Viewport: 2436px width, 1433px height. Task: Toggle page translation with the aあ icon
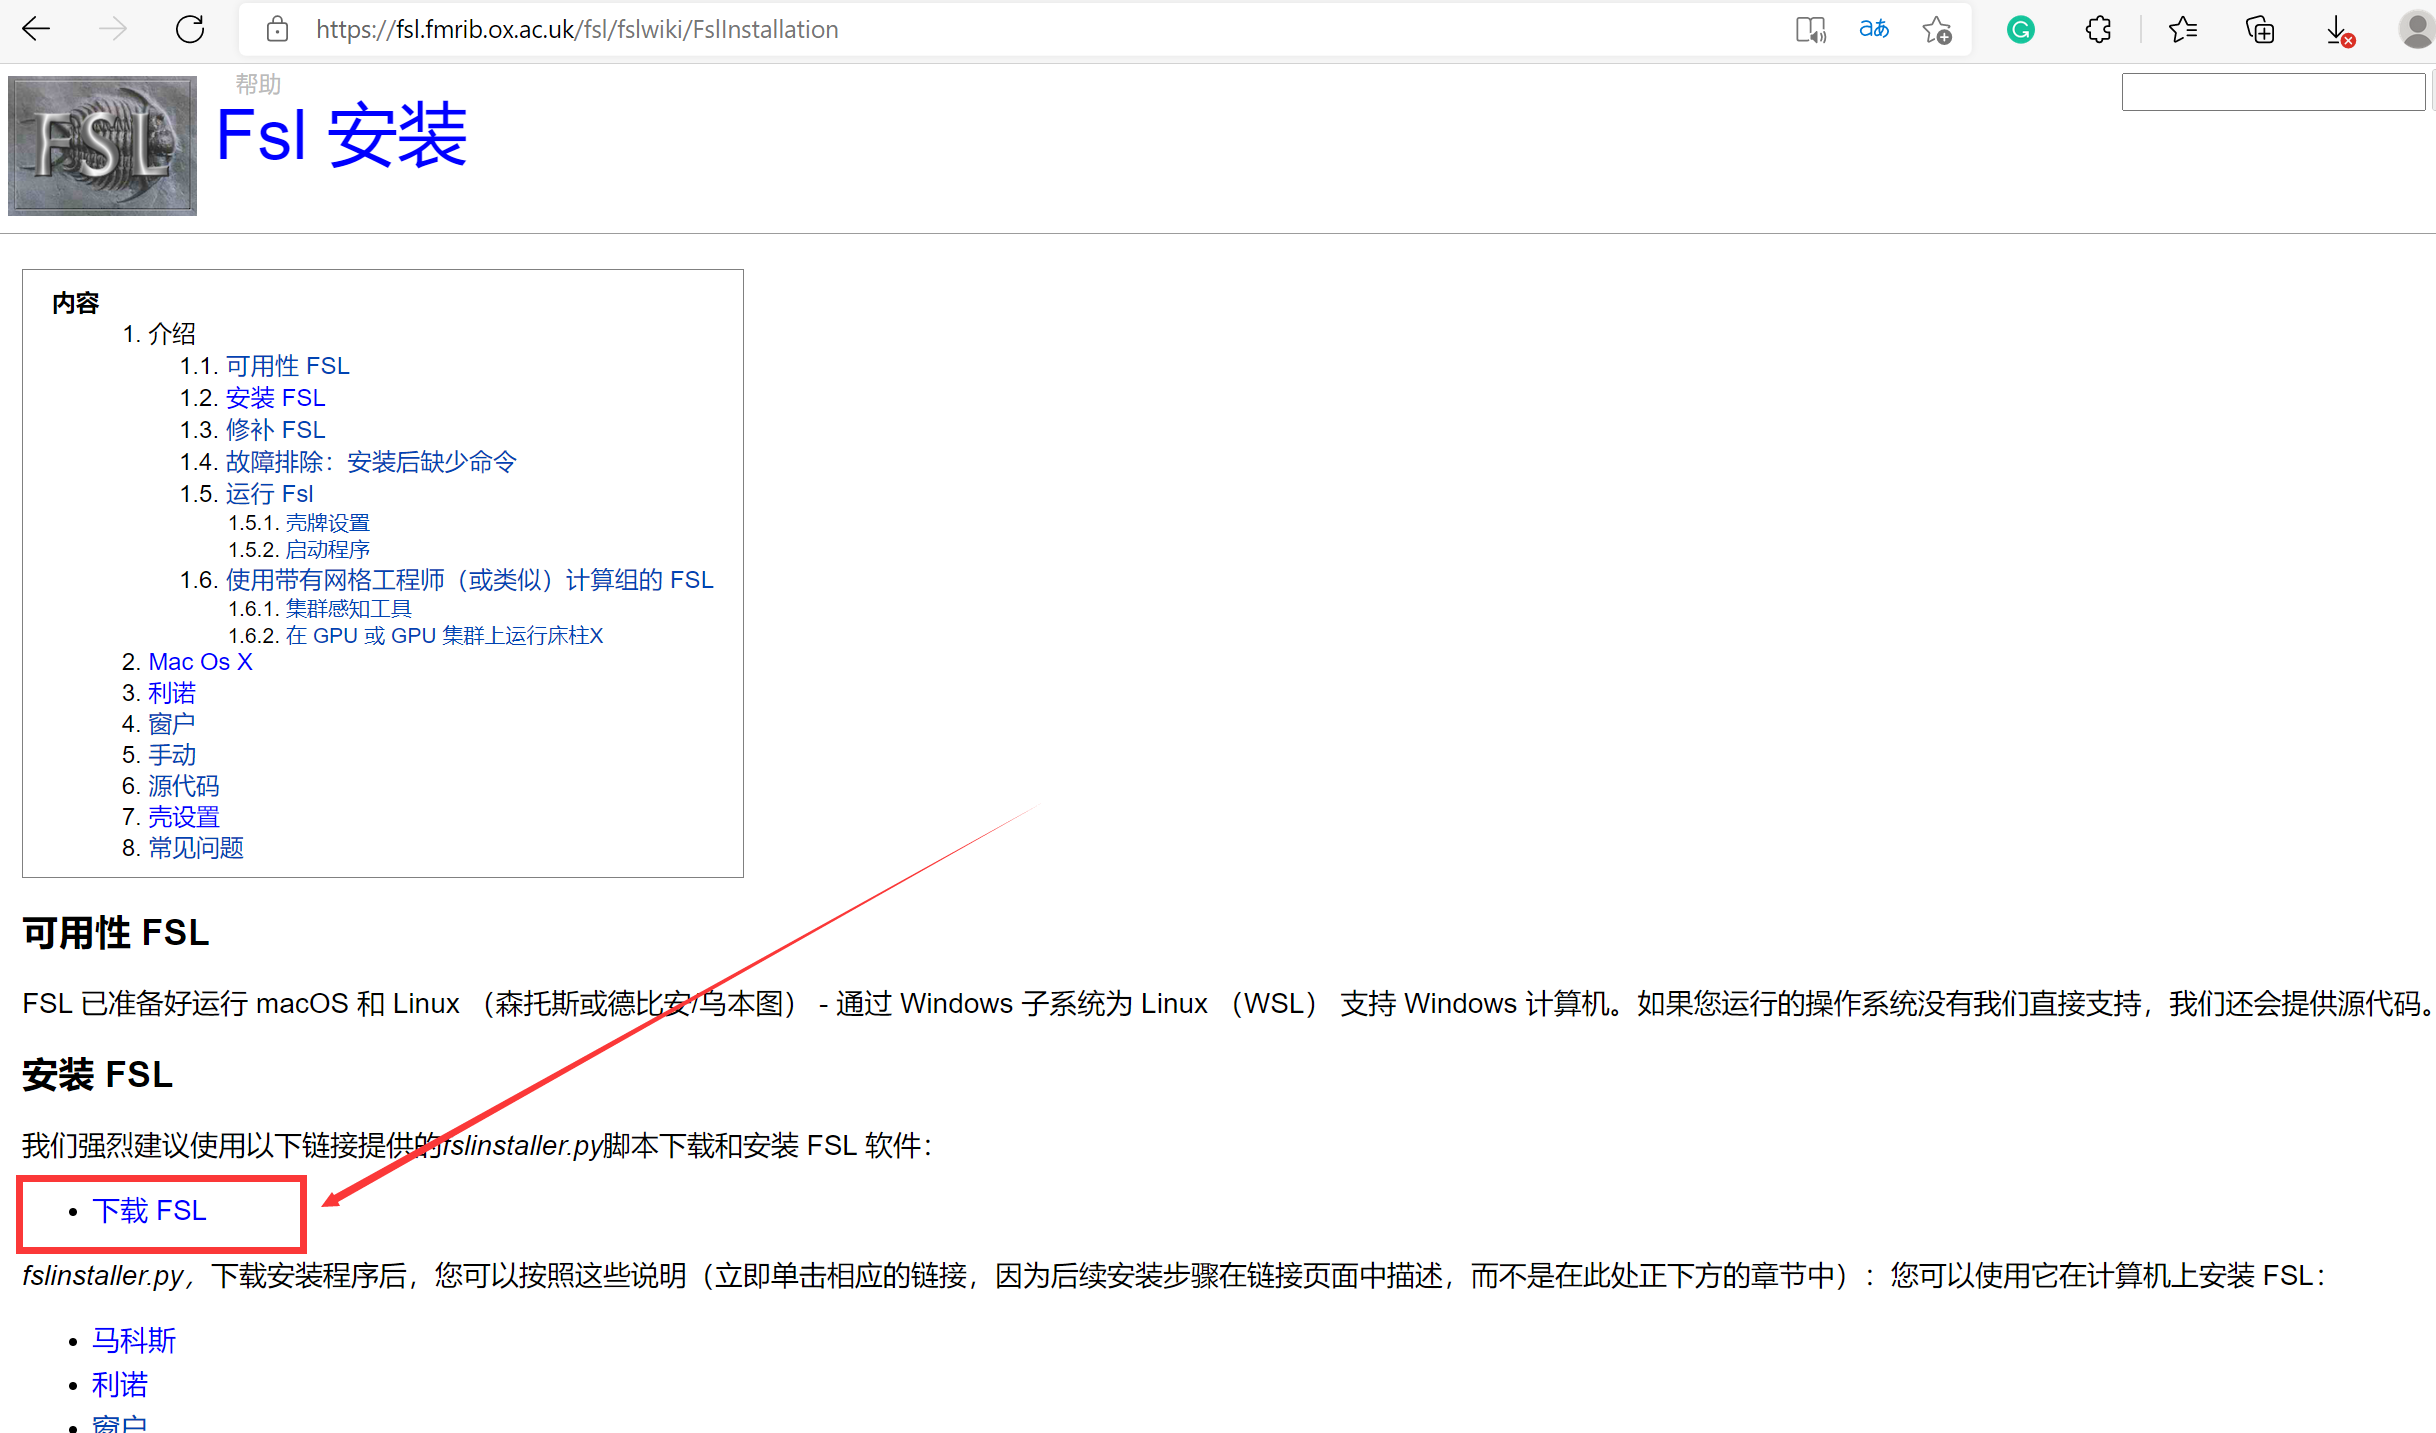(x=1873, y=29)
